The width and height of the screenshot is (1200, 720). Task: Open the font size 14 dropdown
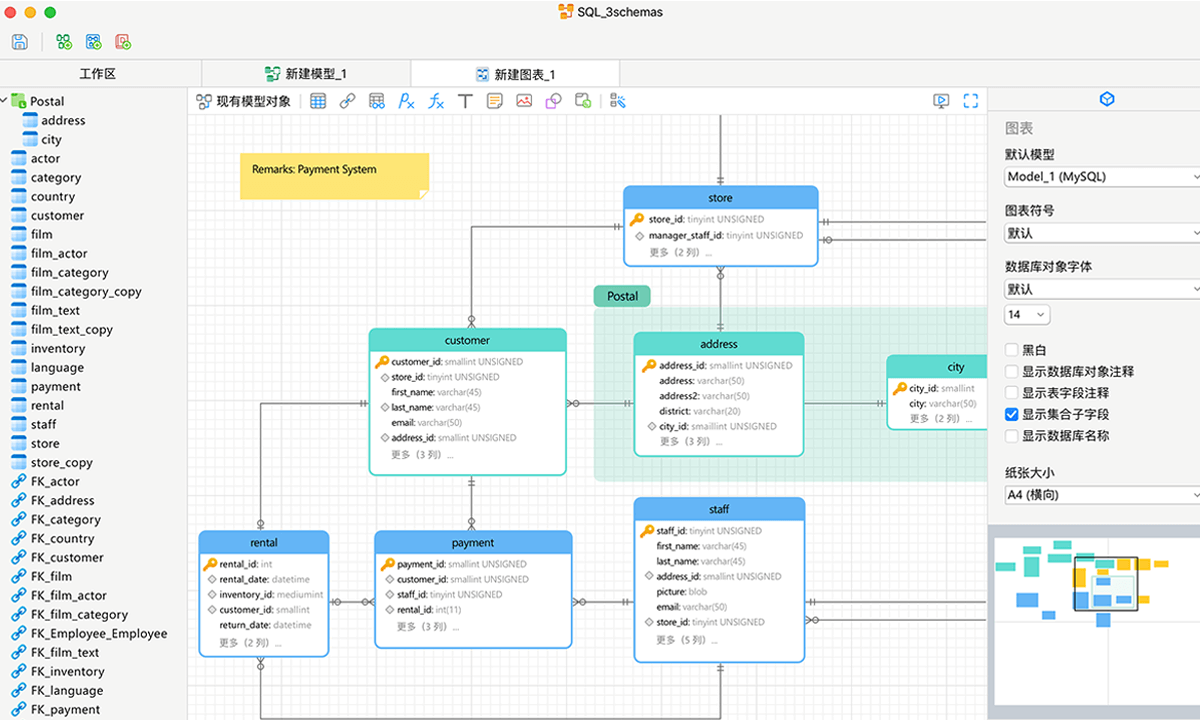pyautogui.click(x=1027, y=314)
